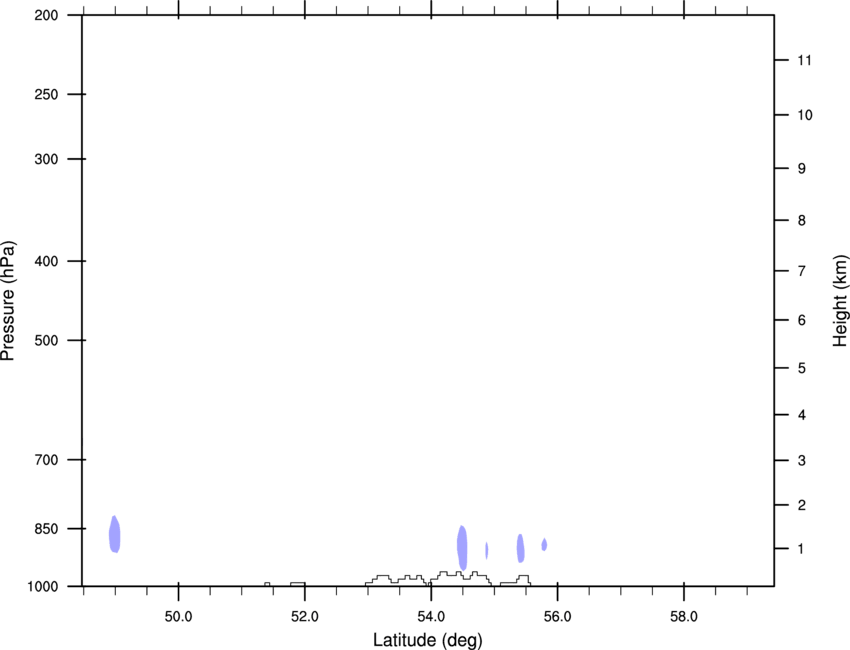The width and height of the screenshot is (850, 650).
Task: Pick the 9 km height label
Action: click(x=802, y=169)
